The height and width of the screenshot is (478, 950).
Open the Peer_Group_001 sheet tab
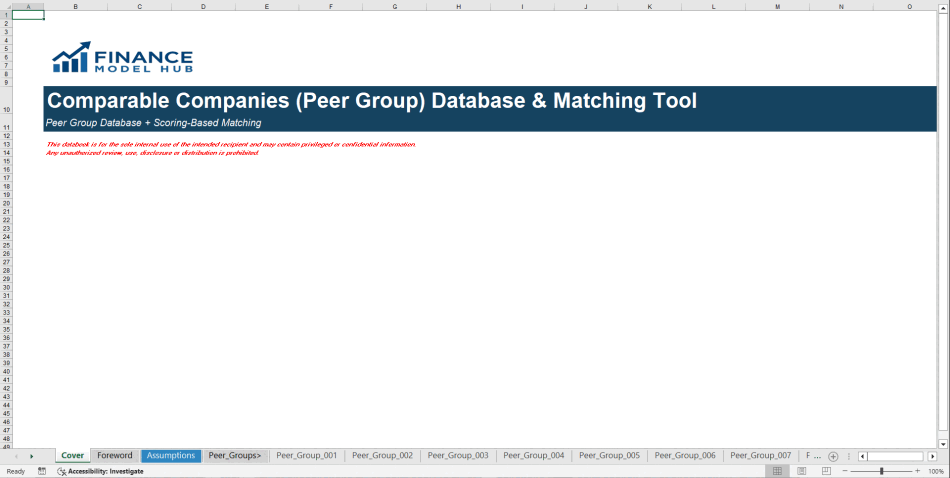coord(306,456)
